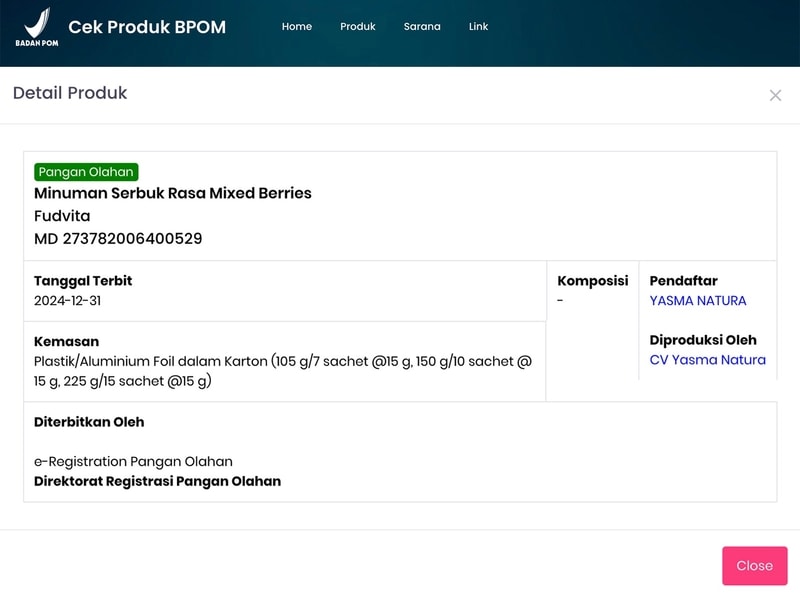
Task: Click the MD 273782006400529 registration number
Action: tap(118, 239)
